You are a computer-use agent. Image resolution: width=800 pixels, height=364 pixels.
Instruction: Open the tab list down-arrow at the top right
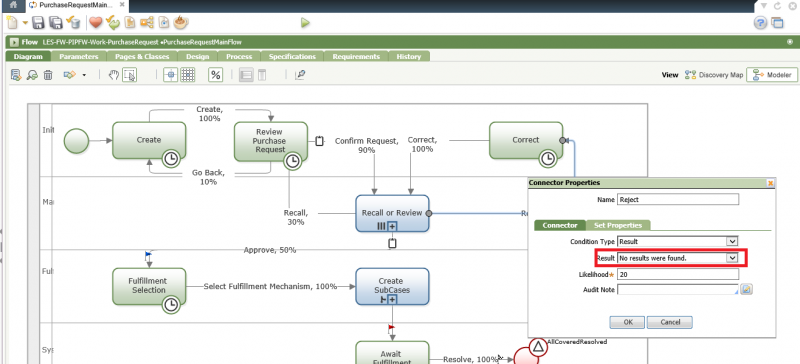tap(764, 6)
